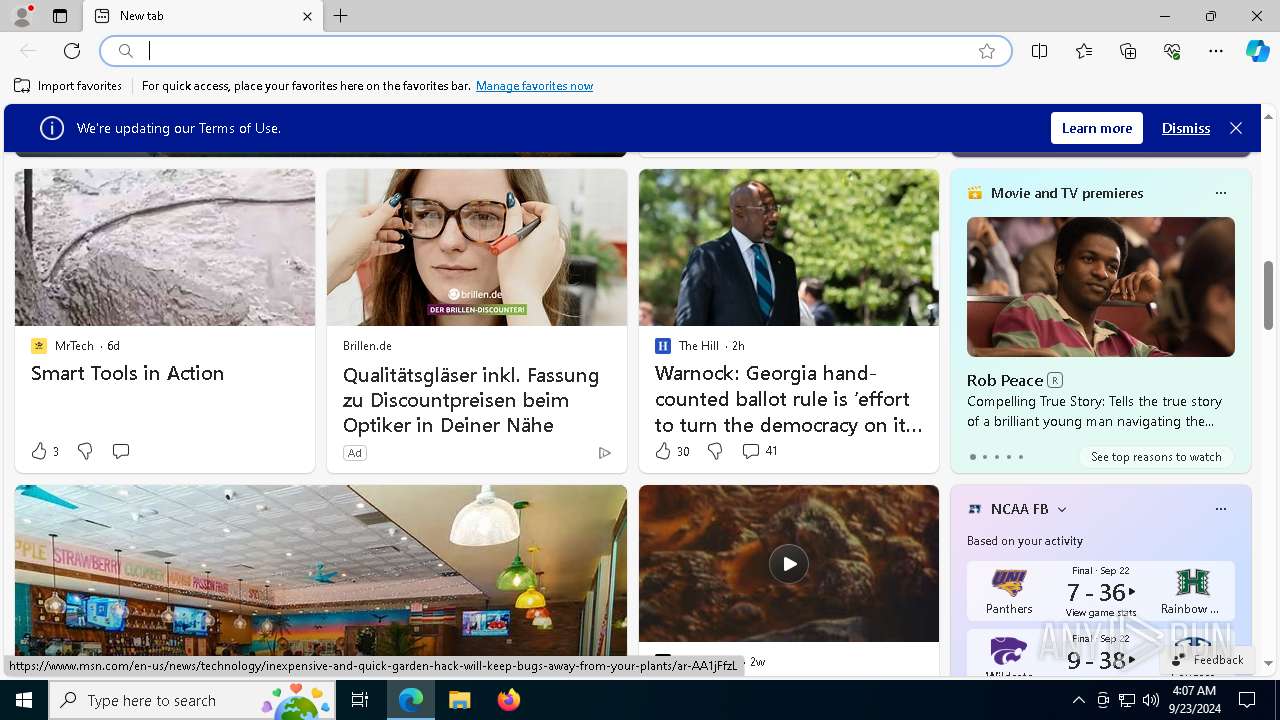The height and width of the screenshot is (720, 1280).
Task: Select last carousel dot in premieres card
Action: point(1020,457)
